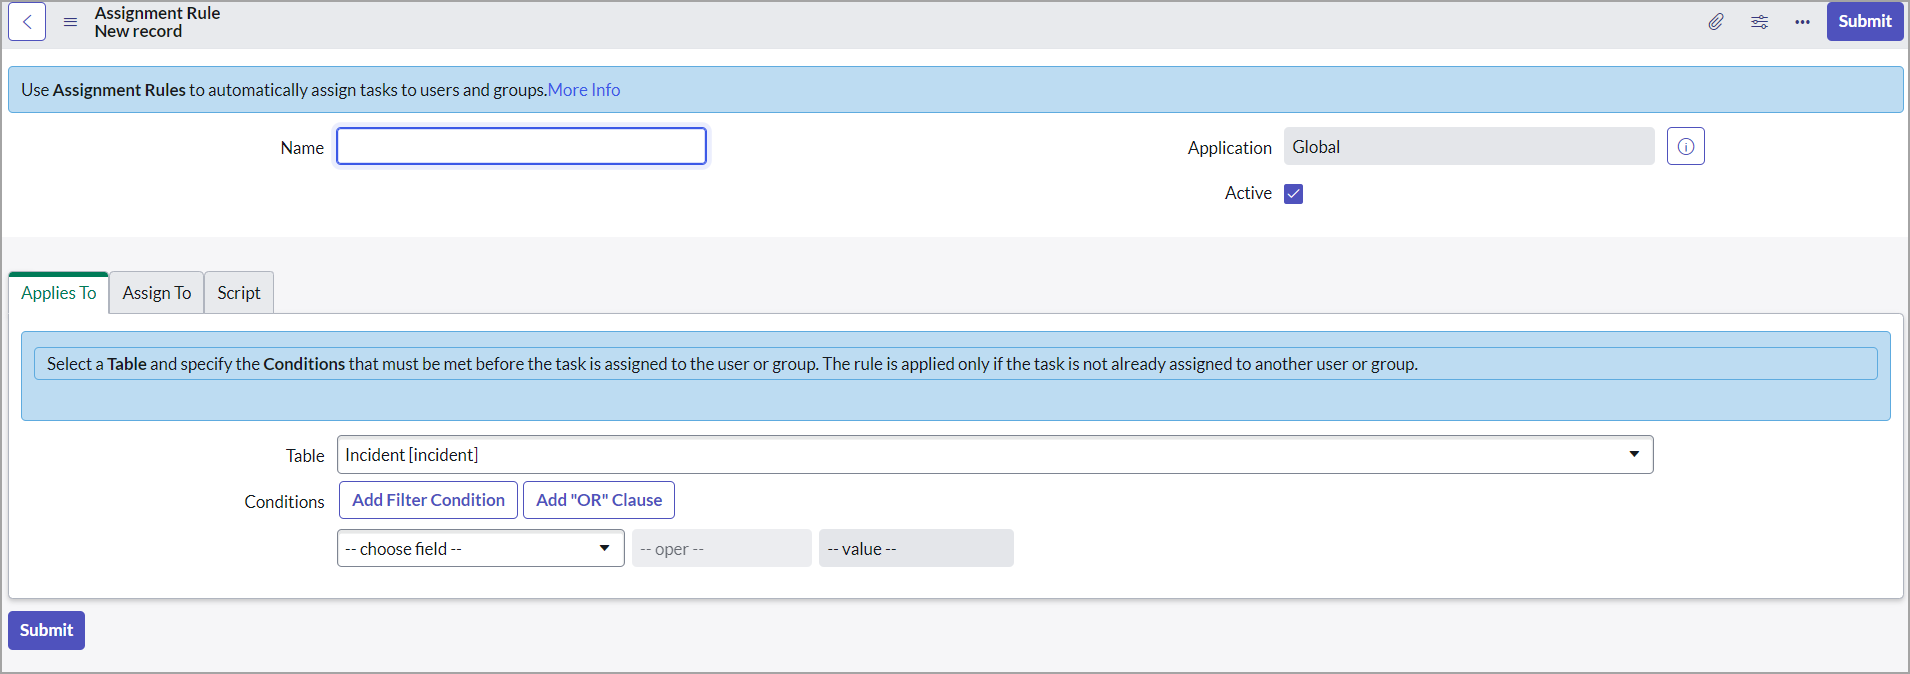Viewport: 1910px width, 674px height.
Task: Click the attachment paperclip icon
Action: pos(1716,22)
